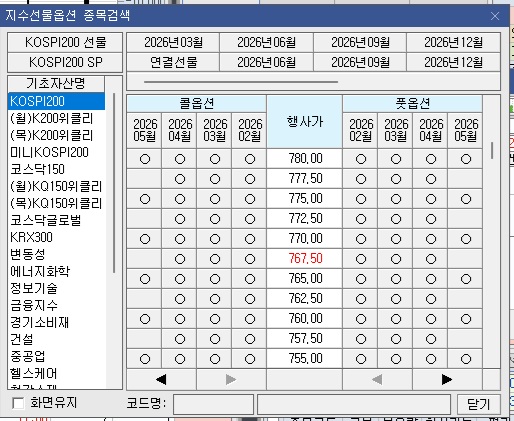
Task: Choose 2026년06월 in the KOSPI200 선물 row
Action: [266, 42]
